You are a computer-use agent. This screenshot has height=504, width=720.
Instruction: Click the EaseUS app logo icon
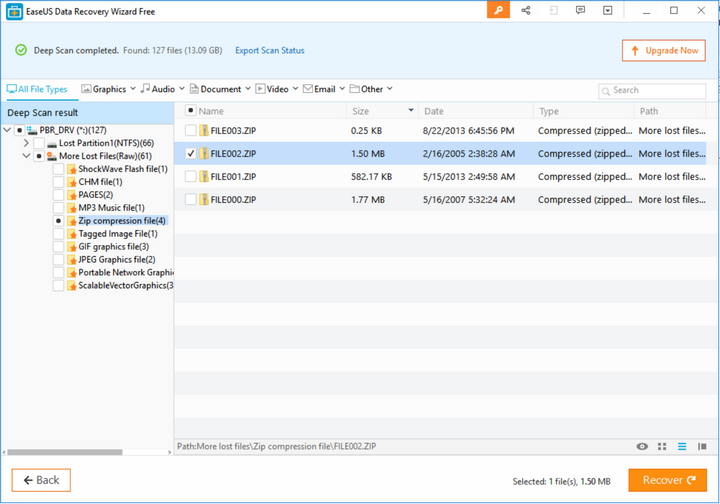[x=14, y=11]
